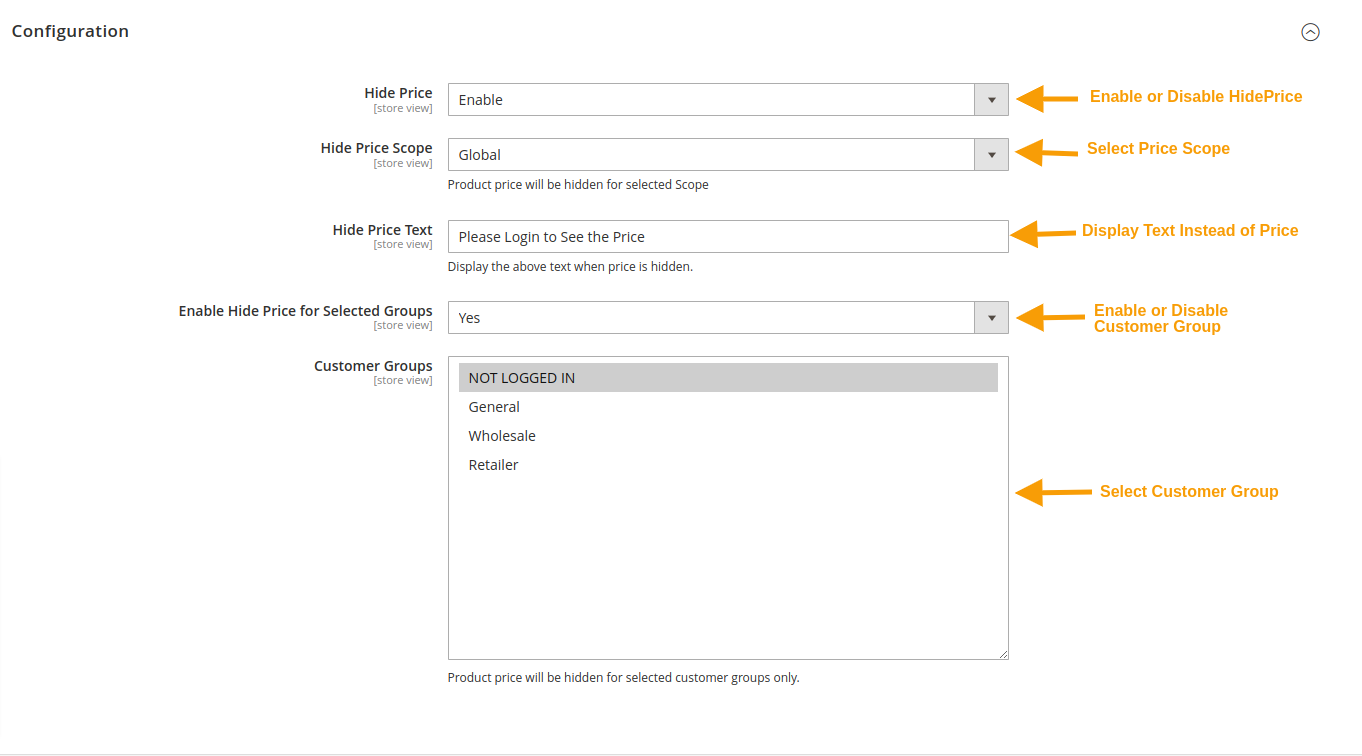Collapse the Configuration section with the chevron

point(1311,31)
